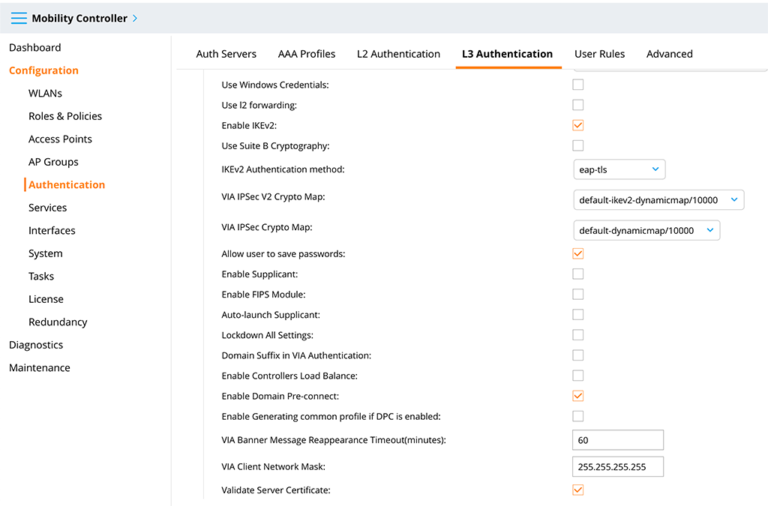Open the AAA Profiles tab
The image size is (768, 506).
point(307,54)
